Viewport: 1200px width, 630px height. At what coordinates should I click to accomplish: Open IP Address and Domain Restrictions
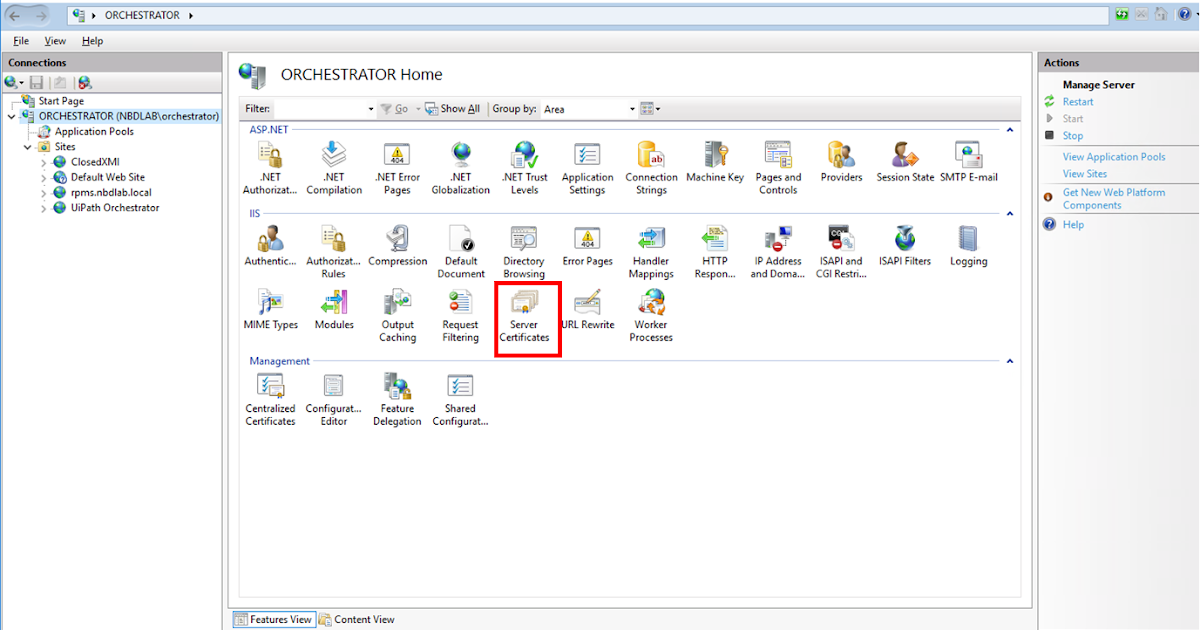click(x=778, y=252)
